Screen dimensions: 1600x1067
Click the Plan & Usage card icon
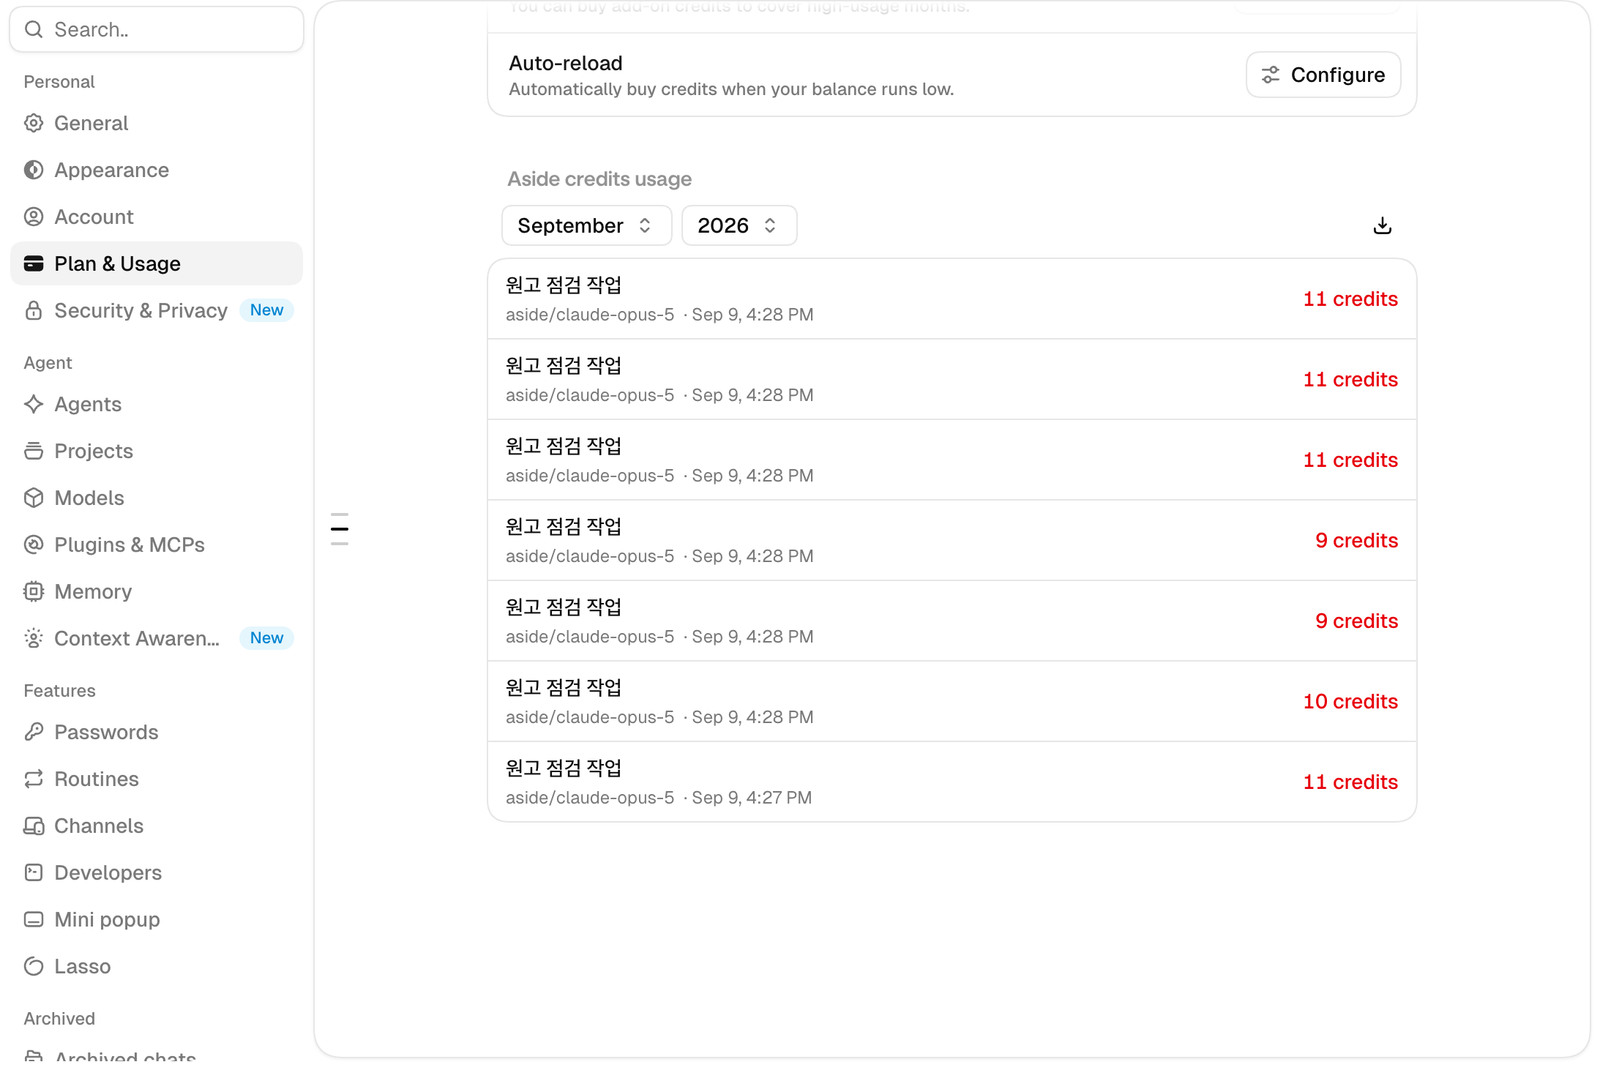34,264
